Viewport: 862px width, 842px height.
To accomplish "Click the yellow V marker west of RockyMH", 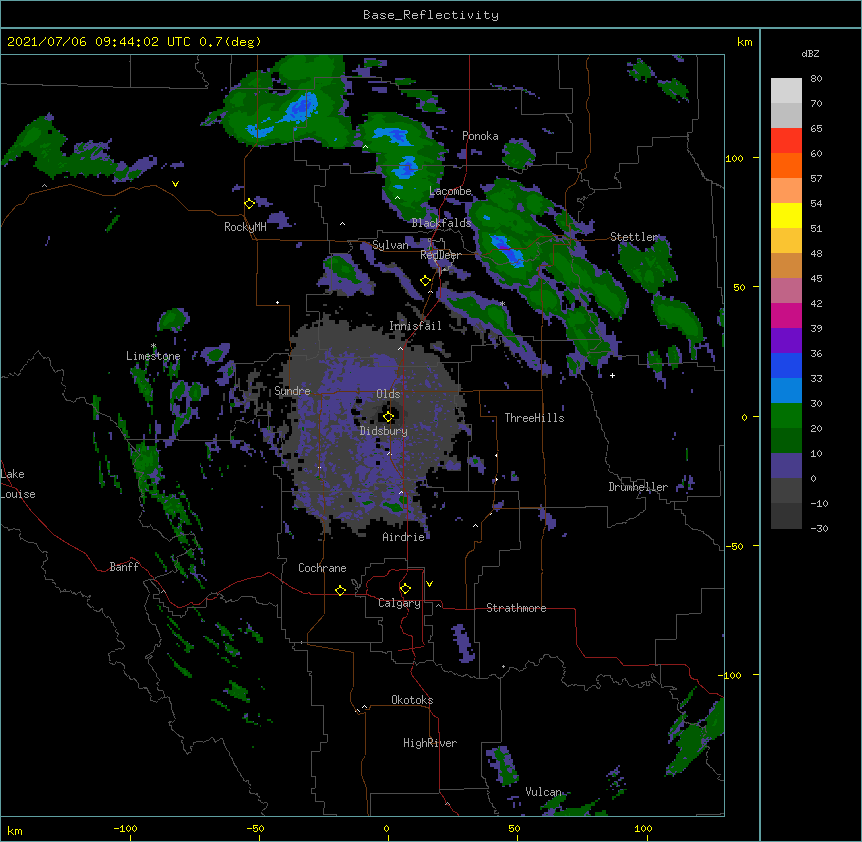I will pos(175,184).
